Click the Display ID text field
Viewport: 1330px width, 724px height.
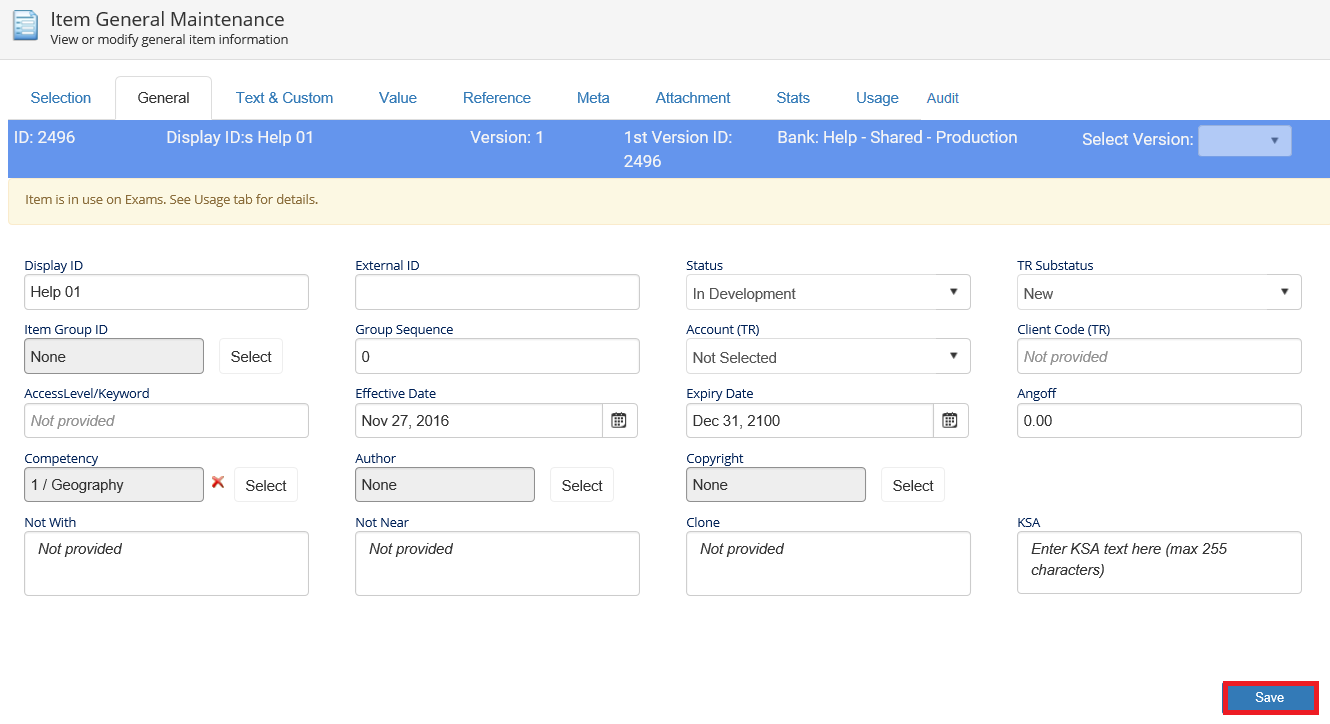[x=166, y=293]
